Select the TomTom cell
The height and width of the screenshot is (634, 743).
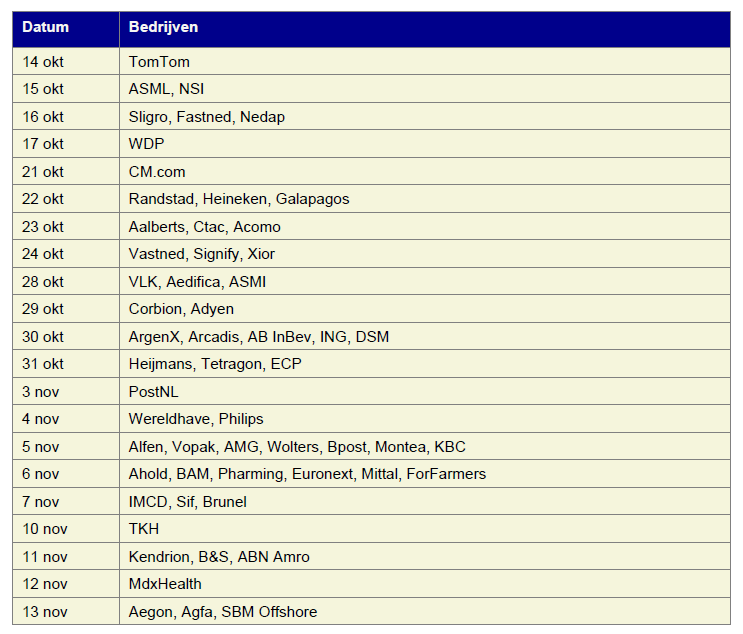159,62
